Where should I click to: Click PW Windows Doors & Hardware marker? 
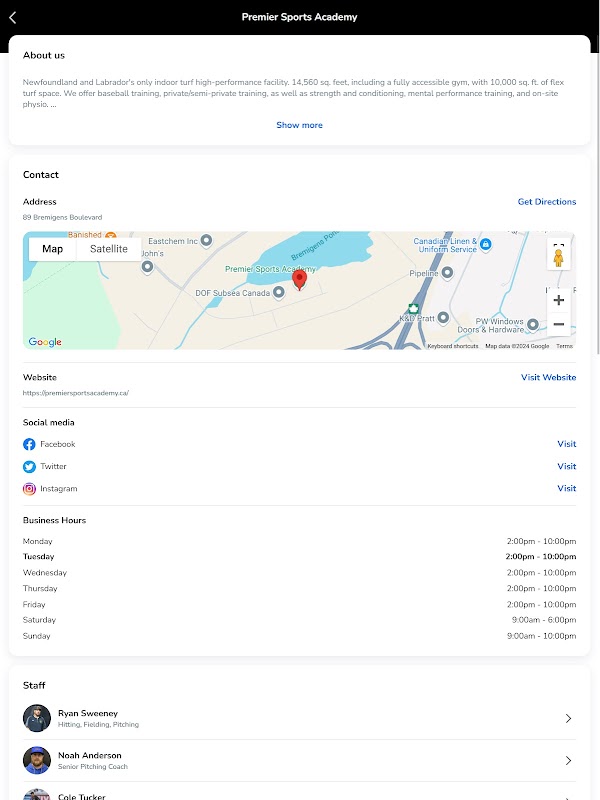(533, 324)
